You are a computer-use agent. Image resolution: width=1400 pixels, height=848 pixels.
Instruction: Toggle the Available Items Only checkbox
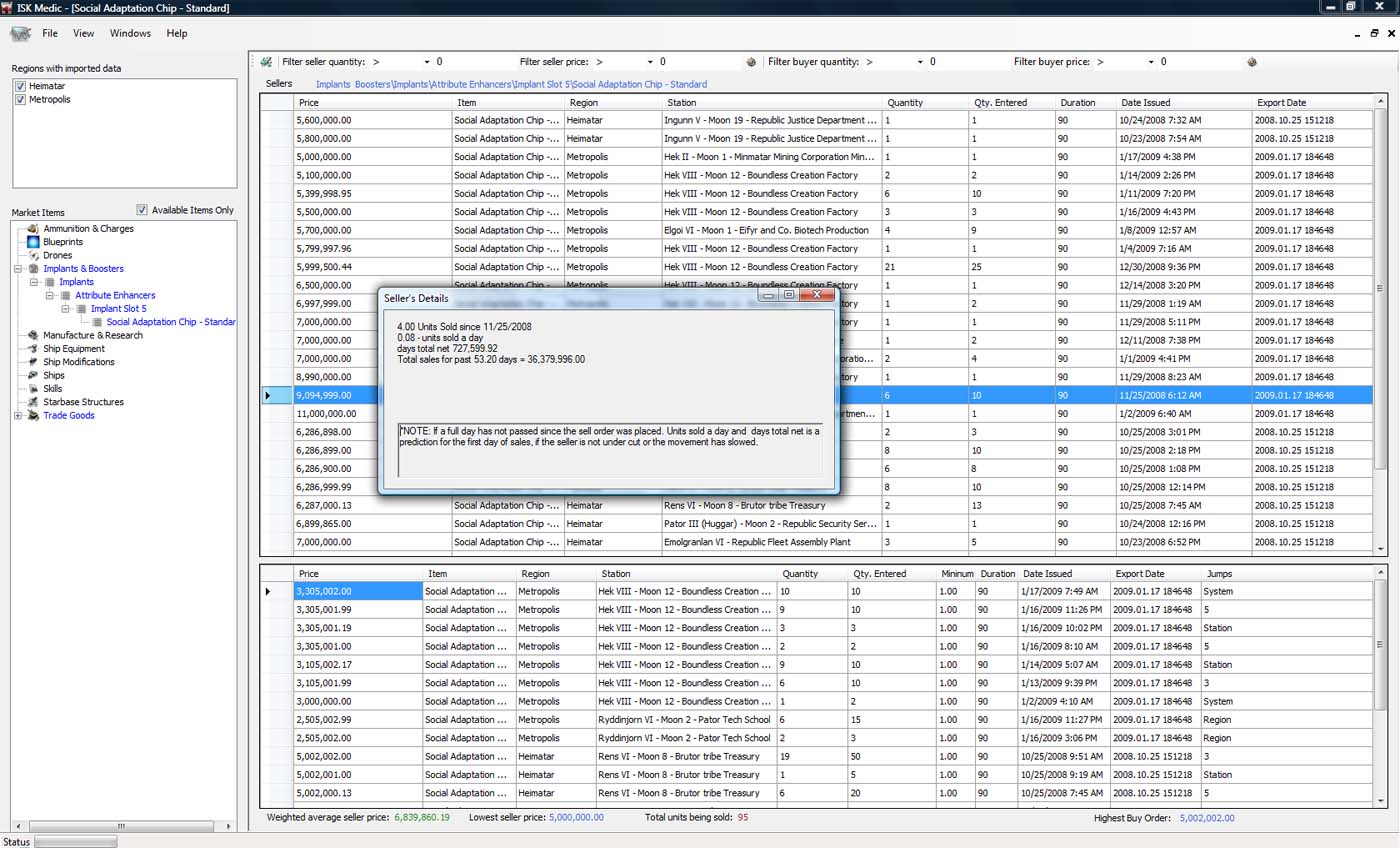click(142, 210)
